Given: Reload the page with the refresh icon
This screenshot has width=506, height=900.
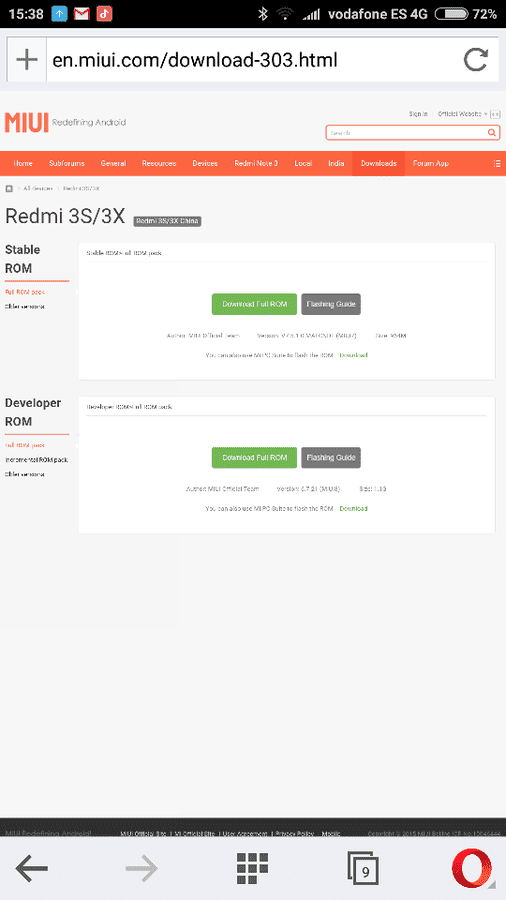Looking at the screenshot, I should (476, 60).
